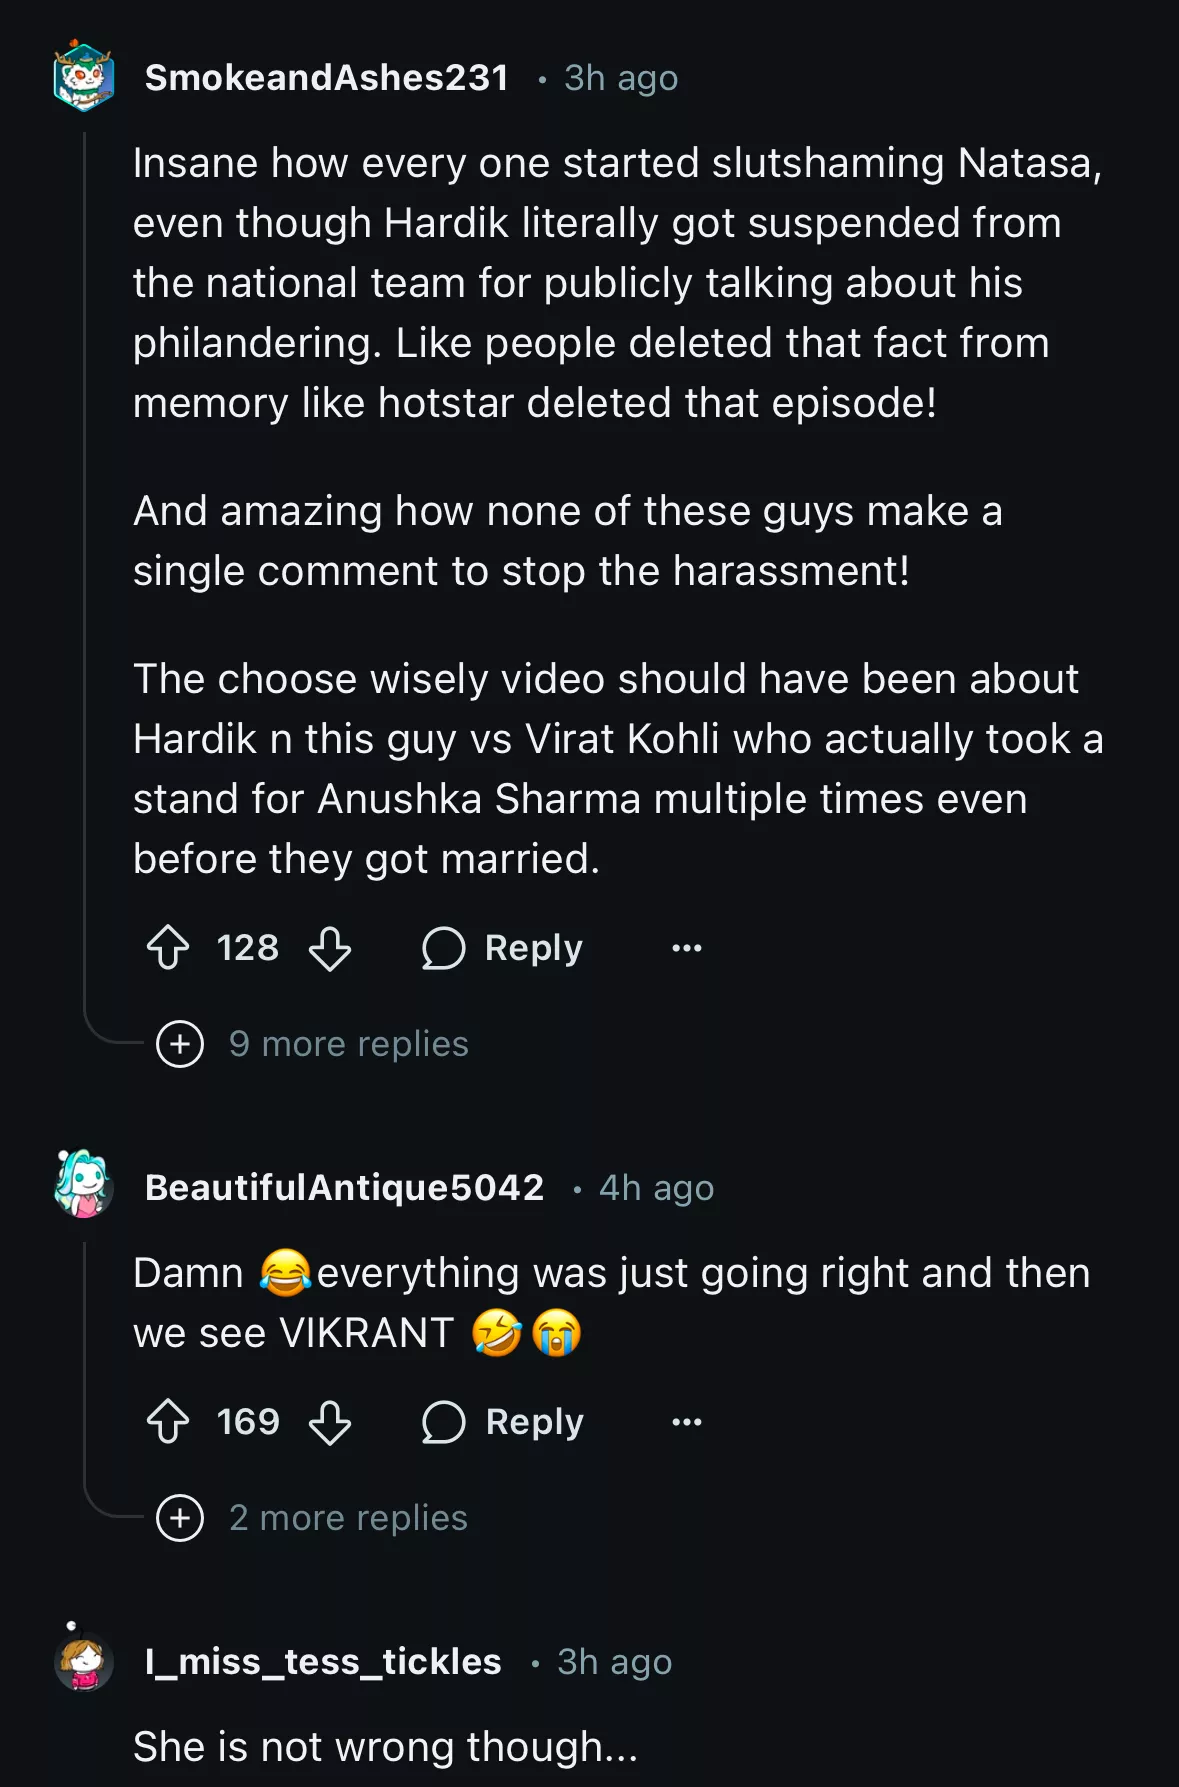
Task: Click I_miss_tess_tickles' avatar icon
Action: tap(84, 1661)
